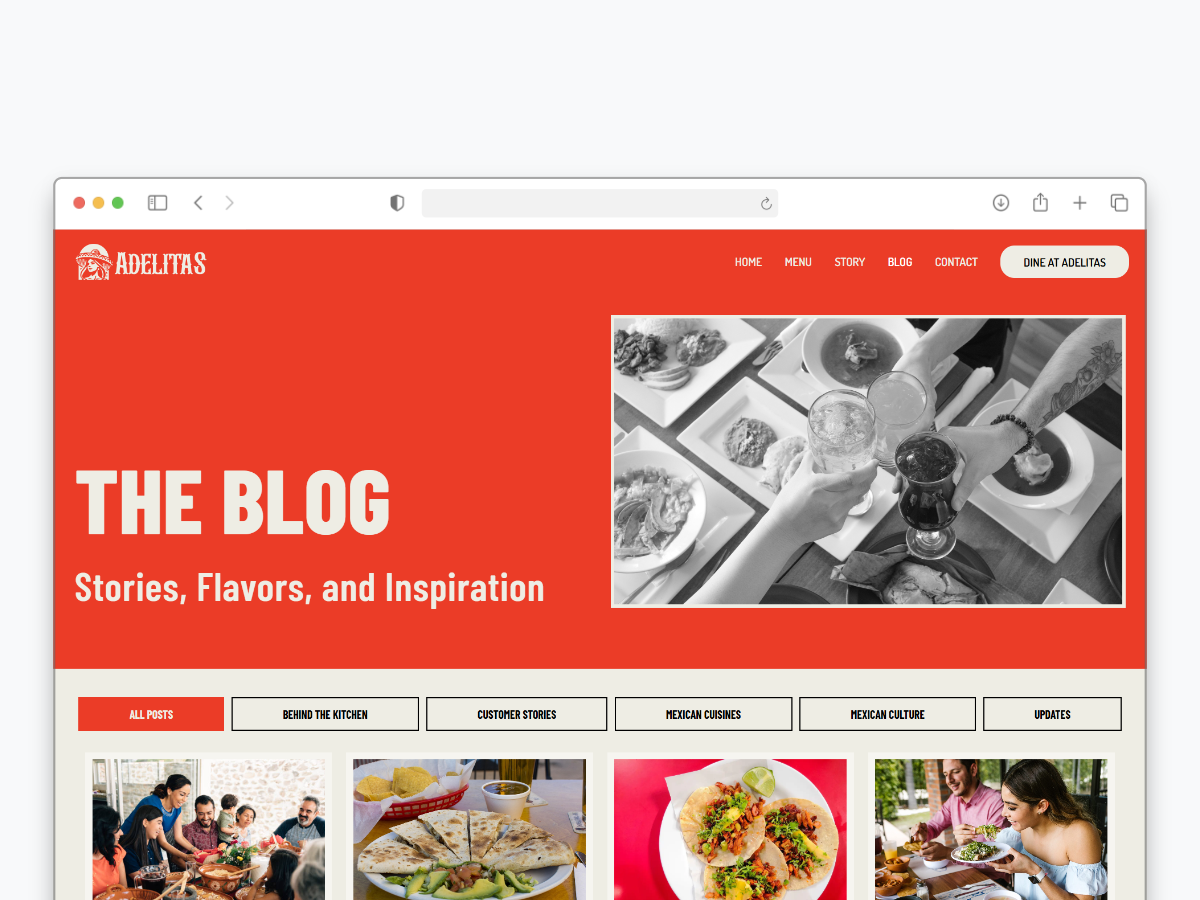The width and height of the screenshot is (1200, 900).
Task: Select the UPDATES category
Action: [1052, 714]
